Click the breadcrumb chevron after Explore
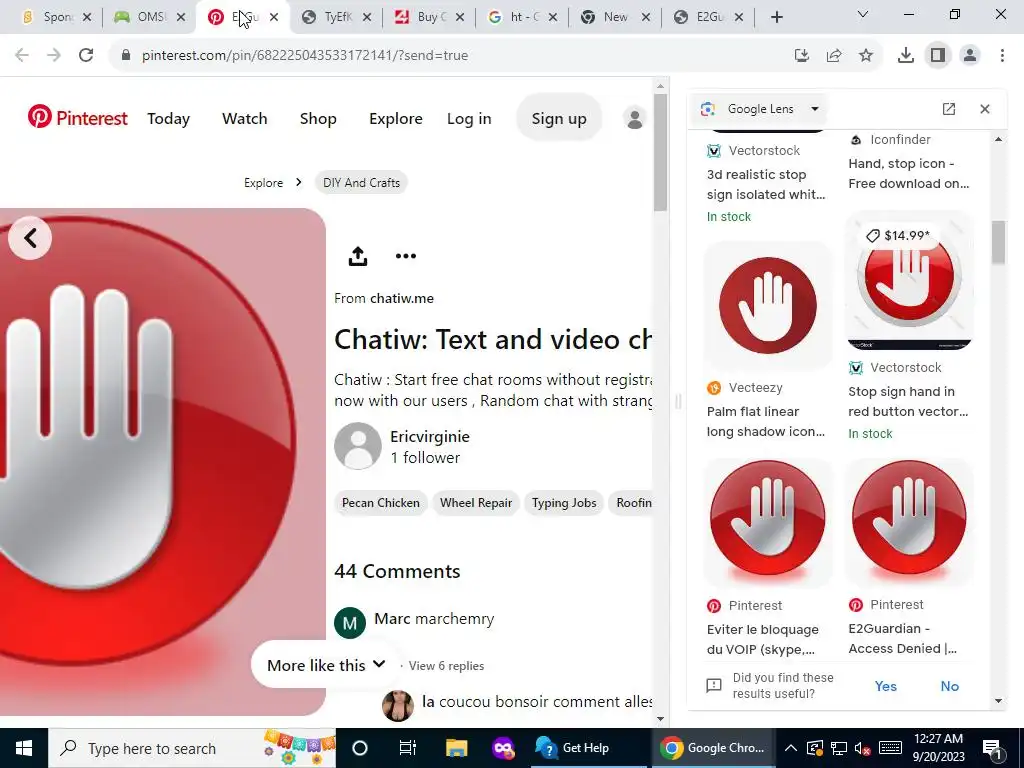Screen dimensions: 1024x768 [x=298, y=182]
